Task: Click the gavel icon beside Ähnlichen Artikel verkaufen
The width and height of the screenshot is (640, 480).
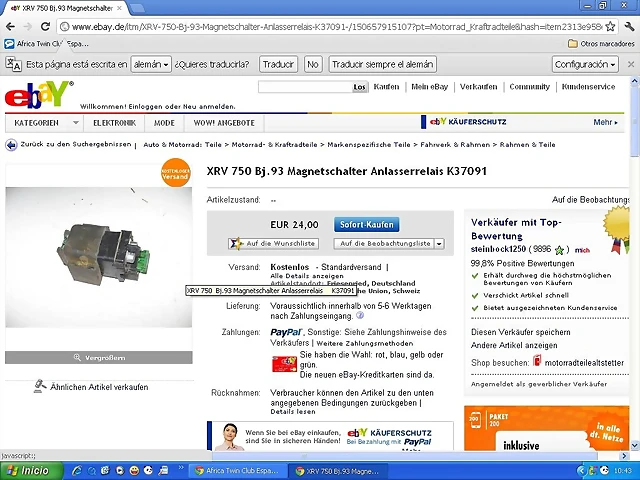Action: coord(40,386)
